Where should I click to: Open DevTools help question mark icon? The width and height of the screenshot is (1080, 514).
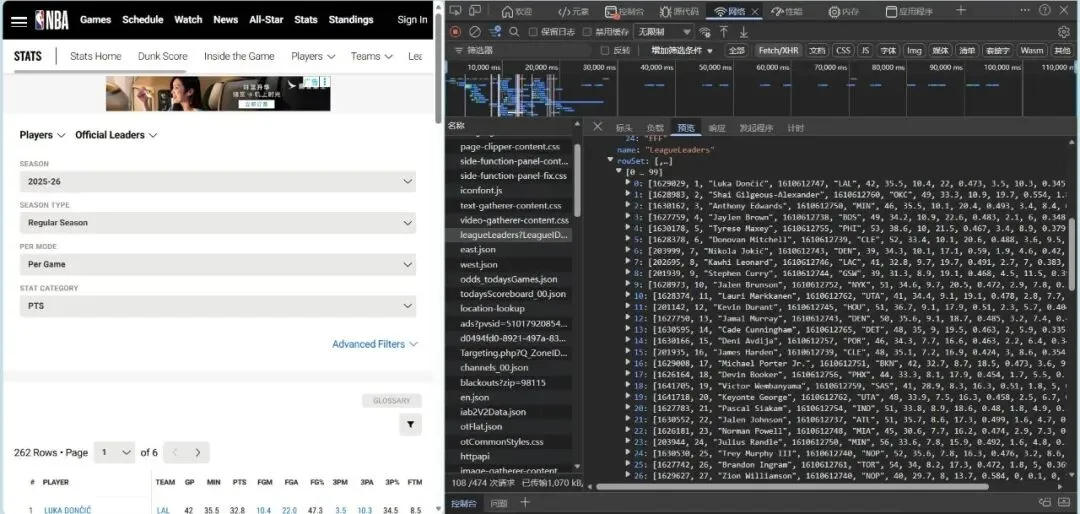tap(1045, 10)
